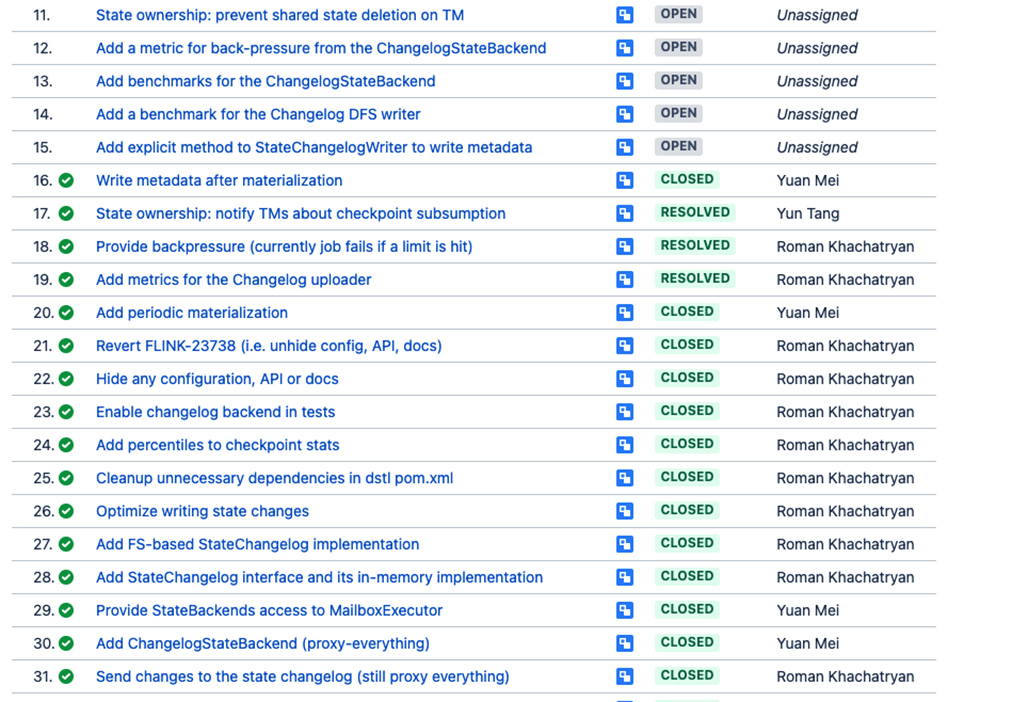Click the subtask icon on issue 22
The width and height of the screenshot is (1012, 702).
(624, 378)
